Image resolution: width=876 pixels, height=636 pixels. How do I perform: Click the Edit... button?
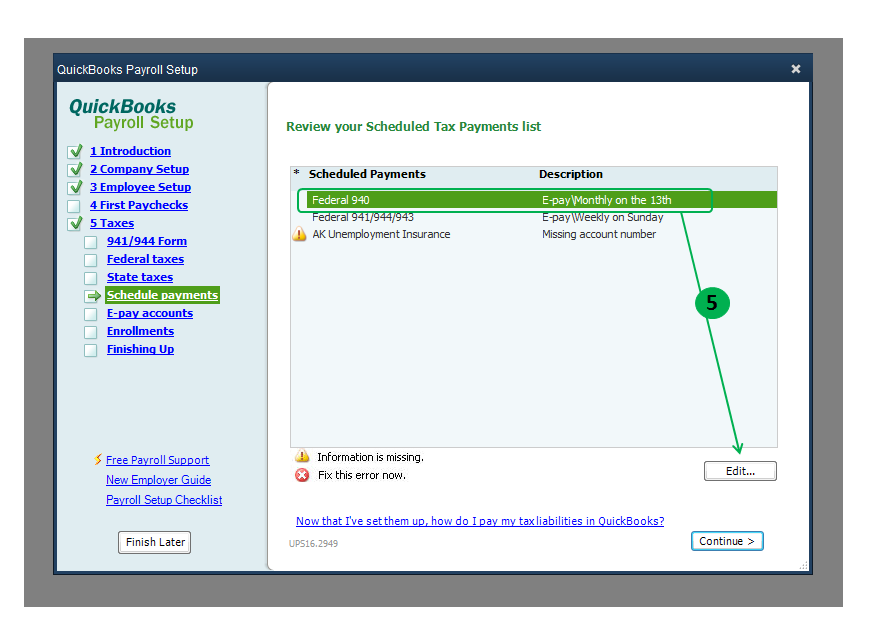pyautogui.click(x=740, y=471)
